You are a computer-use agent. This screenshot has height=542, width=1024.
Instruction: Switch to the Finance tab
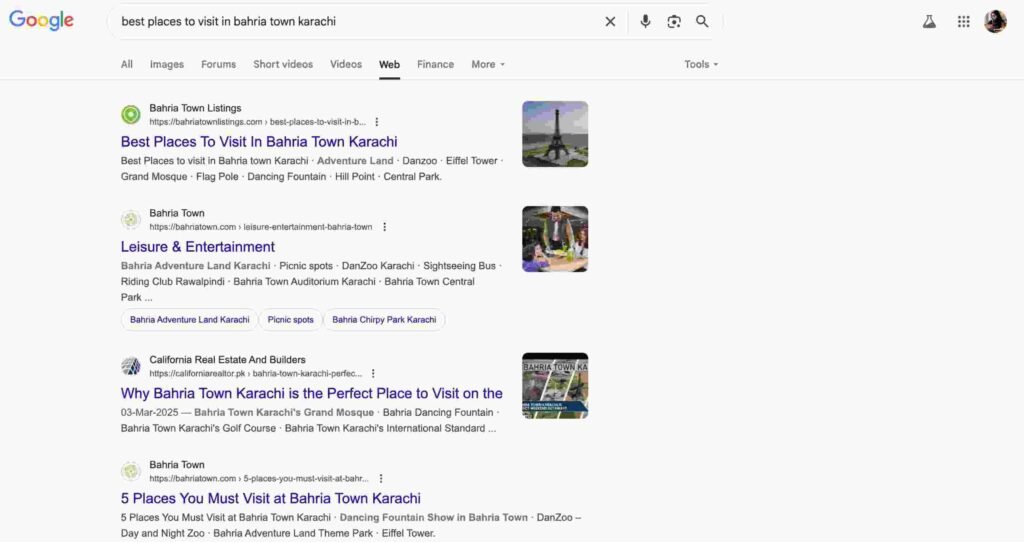435,65
